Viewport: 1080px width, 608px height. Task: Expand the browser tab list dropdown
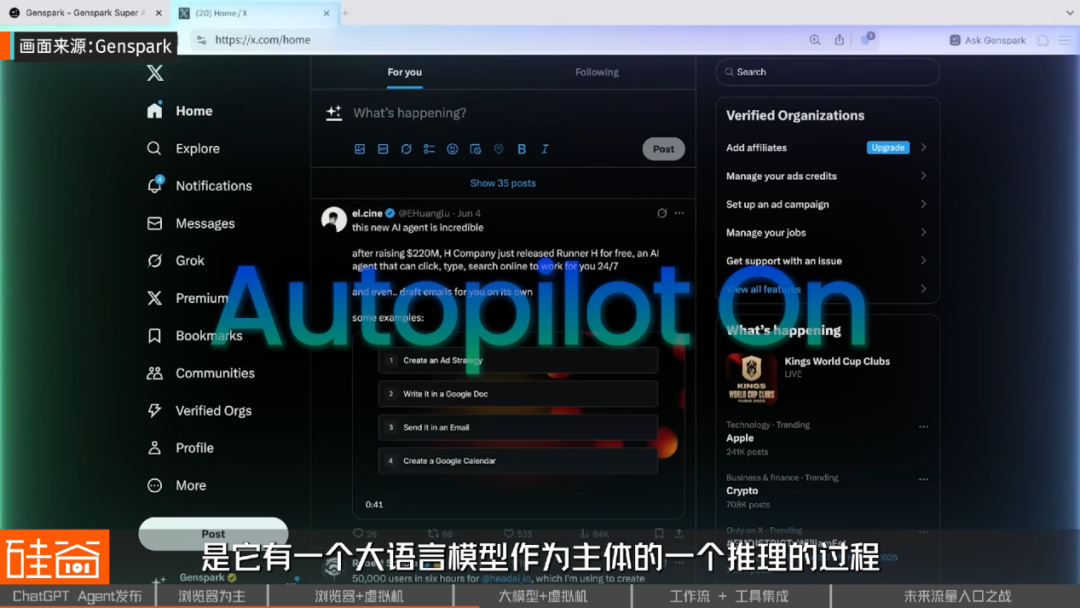1070,13
